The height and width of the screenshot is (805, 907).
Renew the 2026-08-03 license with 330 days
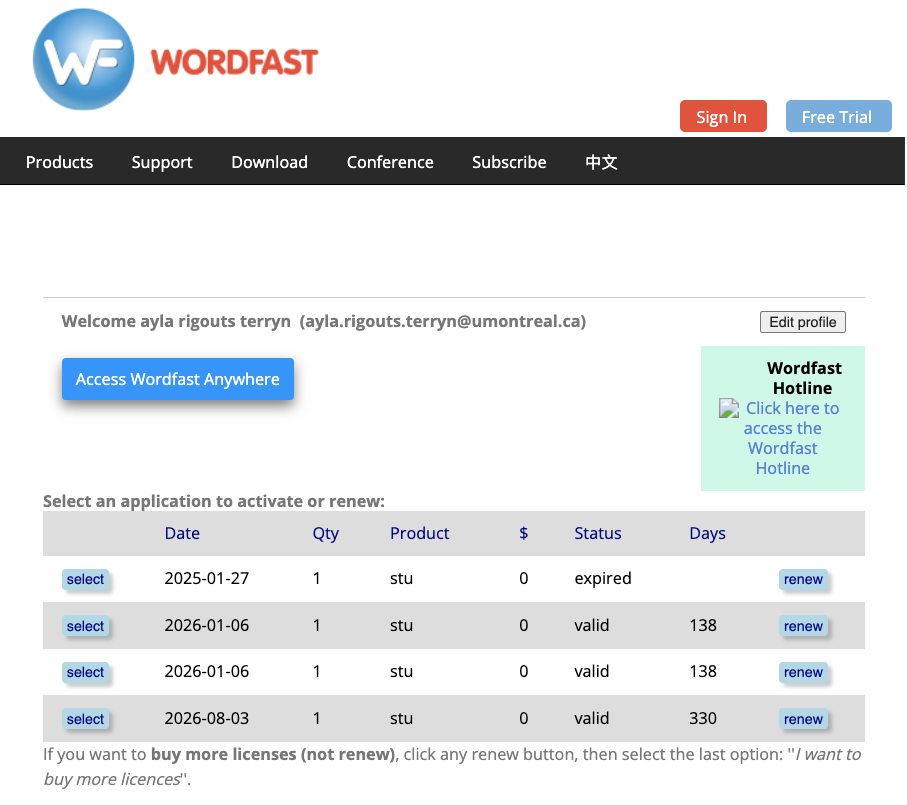click(803, 719)
